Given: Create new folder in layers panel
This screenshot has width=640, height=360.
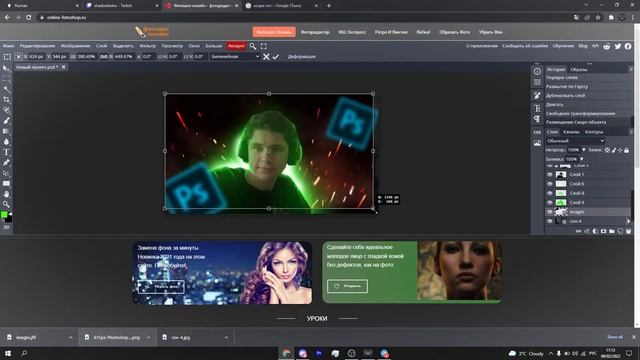Looking at the screenshot, I should (x=611, y=231).
